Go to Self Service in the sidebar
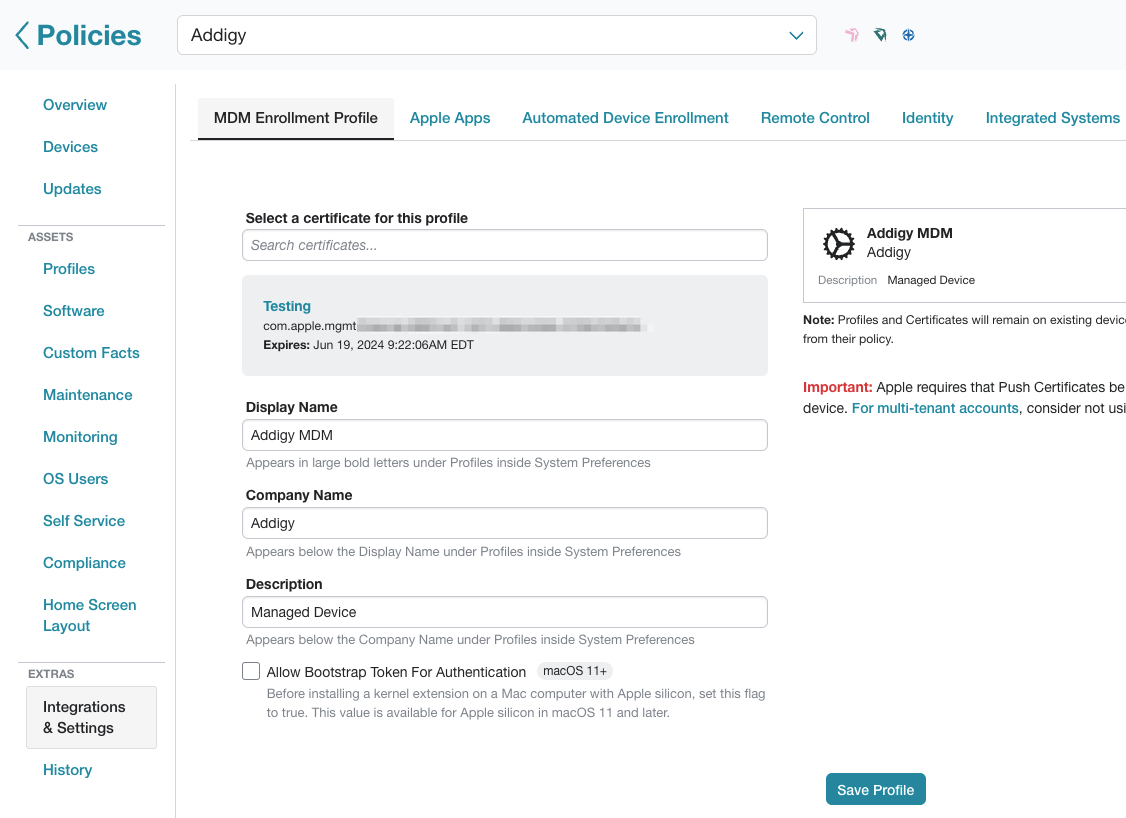Viewport: 1126px width, 818px height. 84,521
